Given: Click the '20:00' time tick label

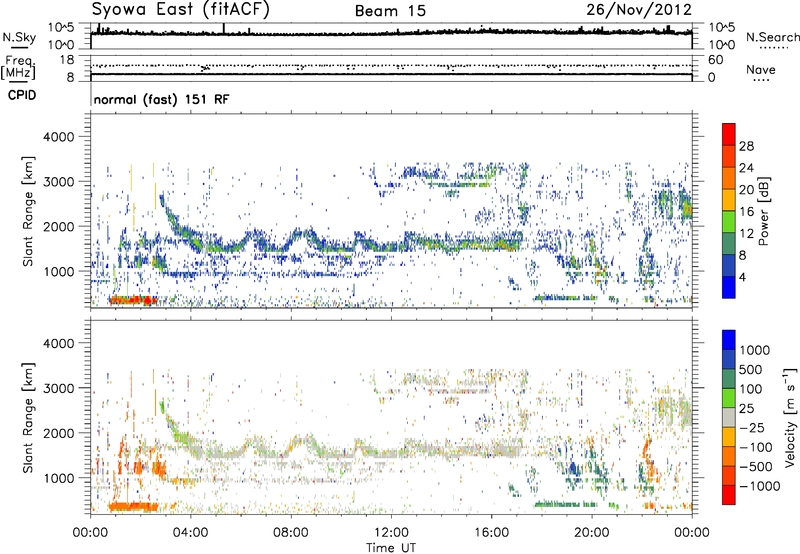Looking at the screenshot, I should coord(591,533).
